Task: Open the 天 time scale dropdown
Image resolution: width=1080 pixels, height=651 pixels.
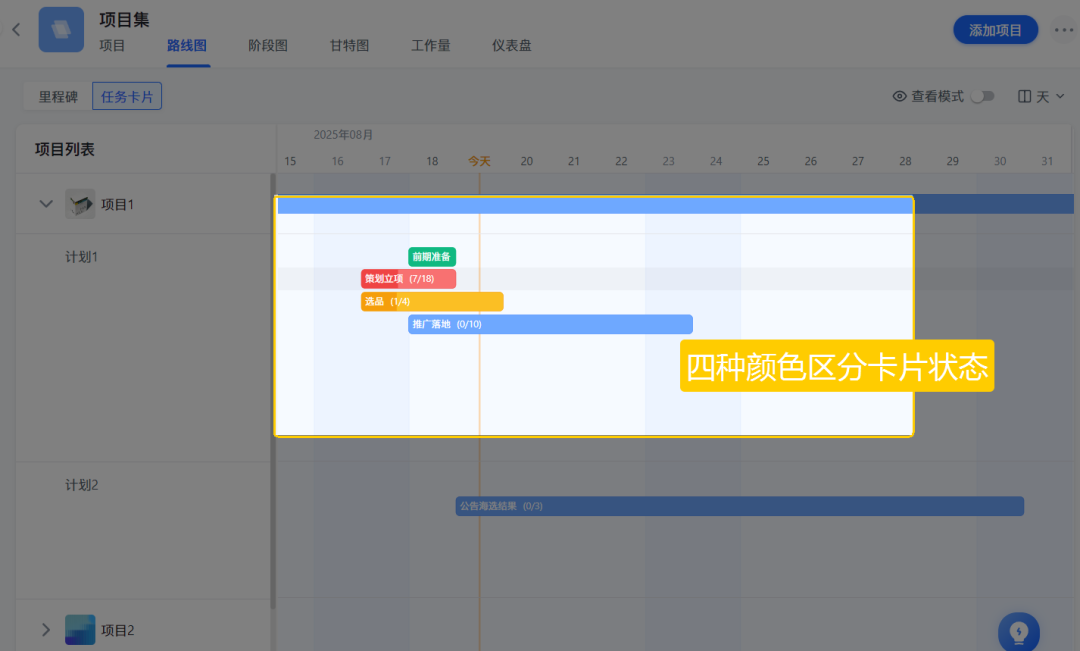Action: tap(1041, 96)
